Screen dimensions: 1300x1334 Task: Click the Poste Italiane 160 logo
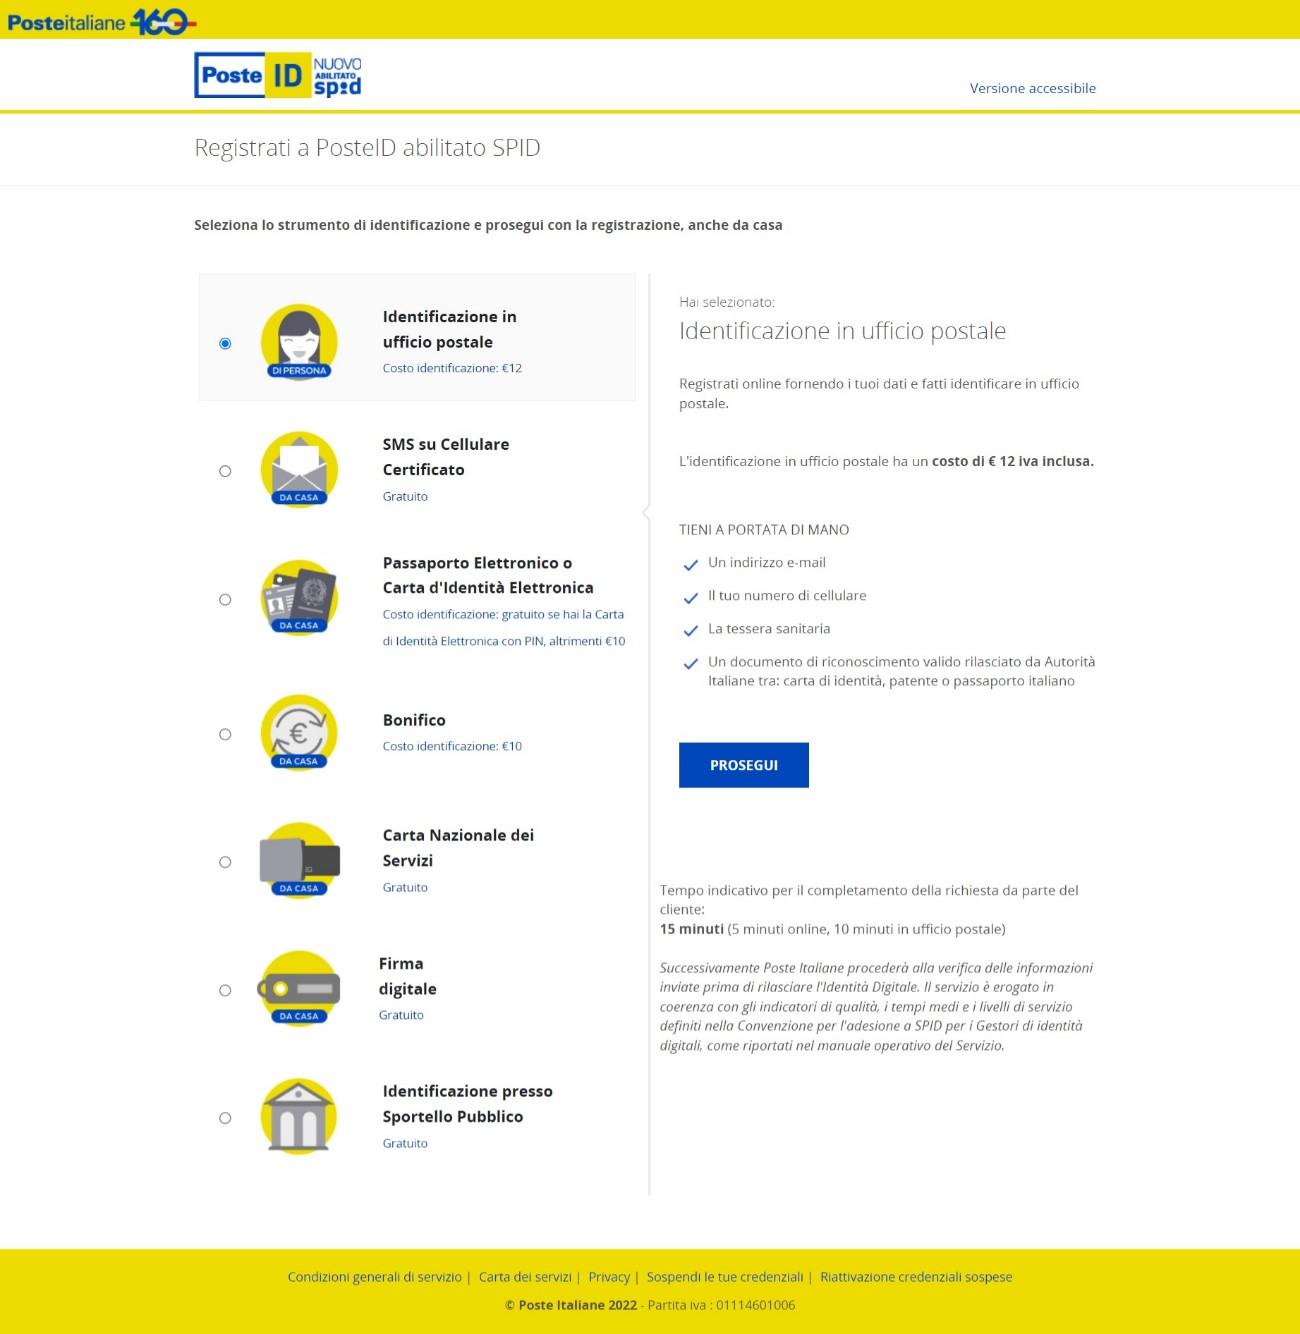[x=101, y=21]
